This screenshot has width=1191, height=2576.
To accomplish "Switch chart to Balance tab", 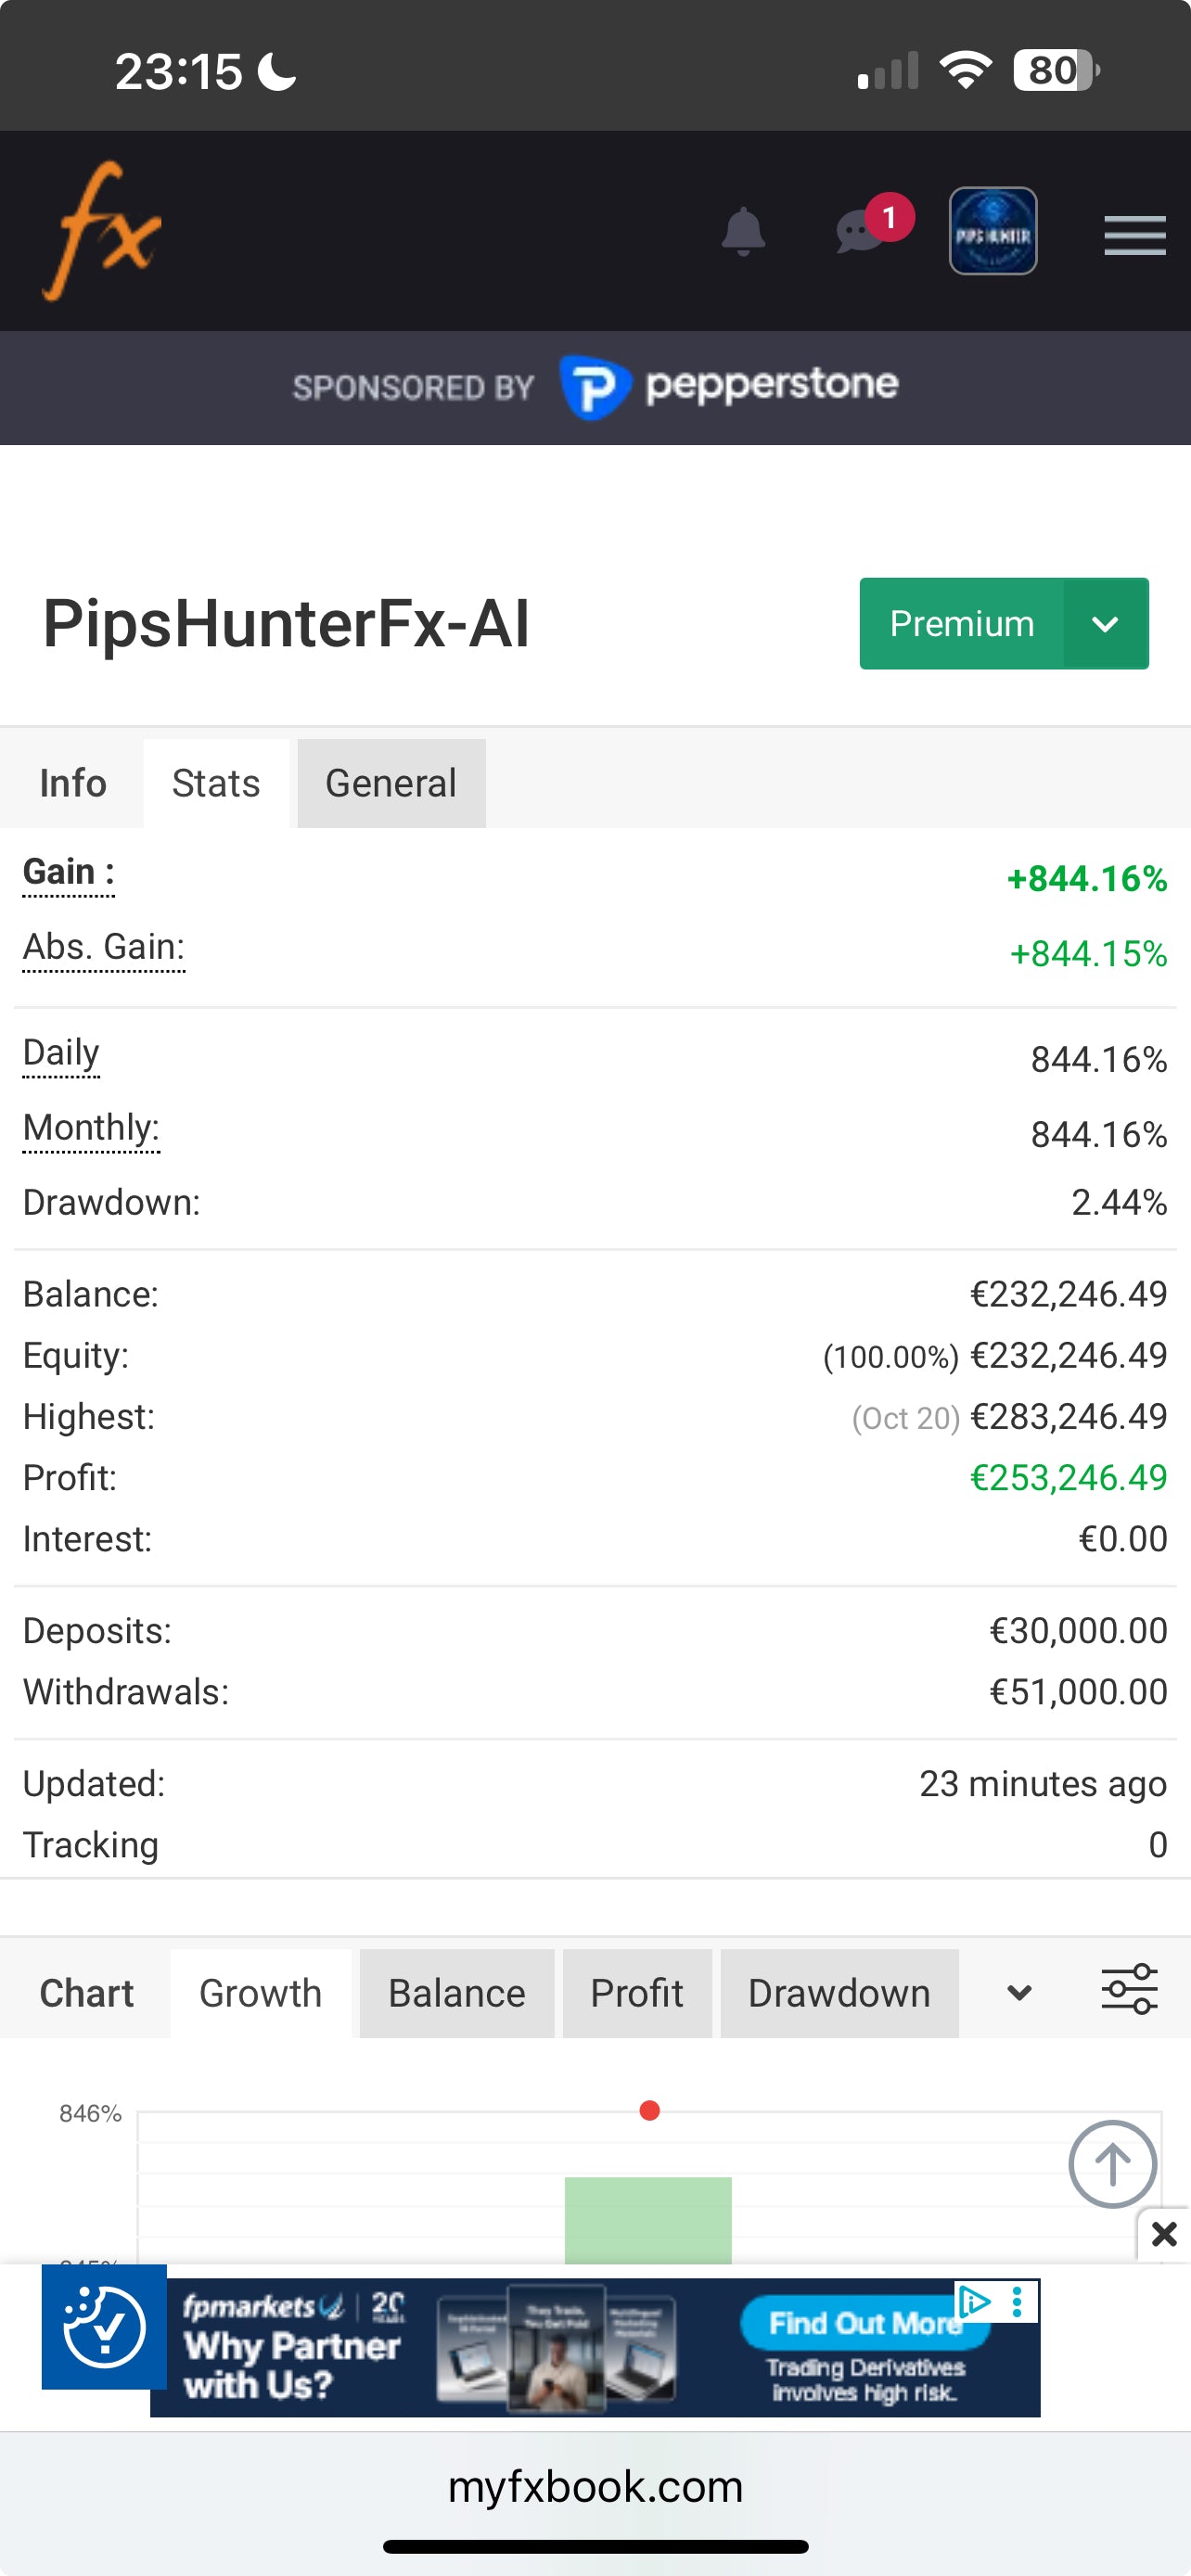I will (456, 1993).
